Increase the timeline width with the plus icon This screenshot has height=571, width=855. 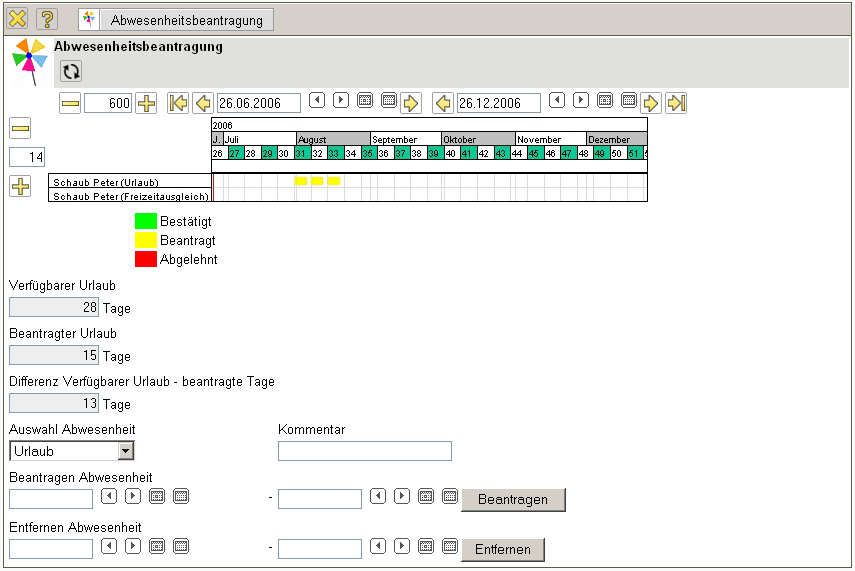tap(147, 103)
